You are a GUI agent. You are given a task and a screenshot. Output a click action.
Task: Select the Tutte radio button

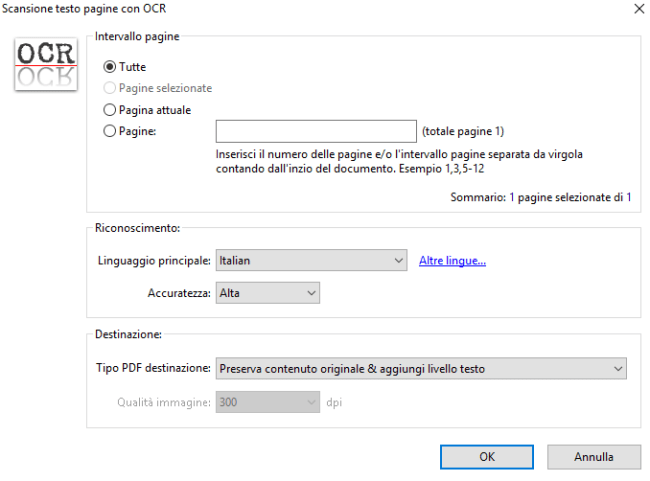pos(110,67)
